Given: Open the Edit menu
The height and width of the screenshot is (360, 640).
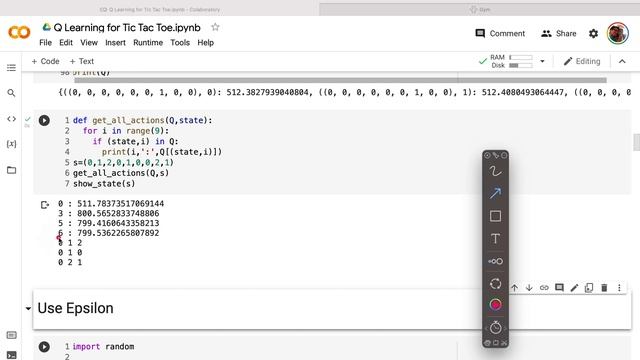Looking at the screenshot, I should coord(66,42).
